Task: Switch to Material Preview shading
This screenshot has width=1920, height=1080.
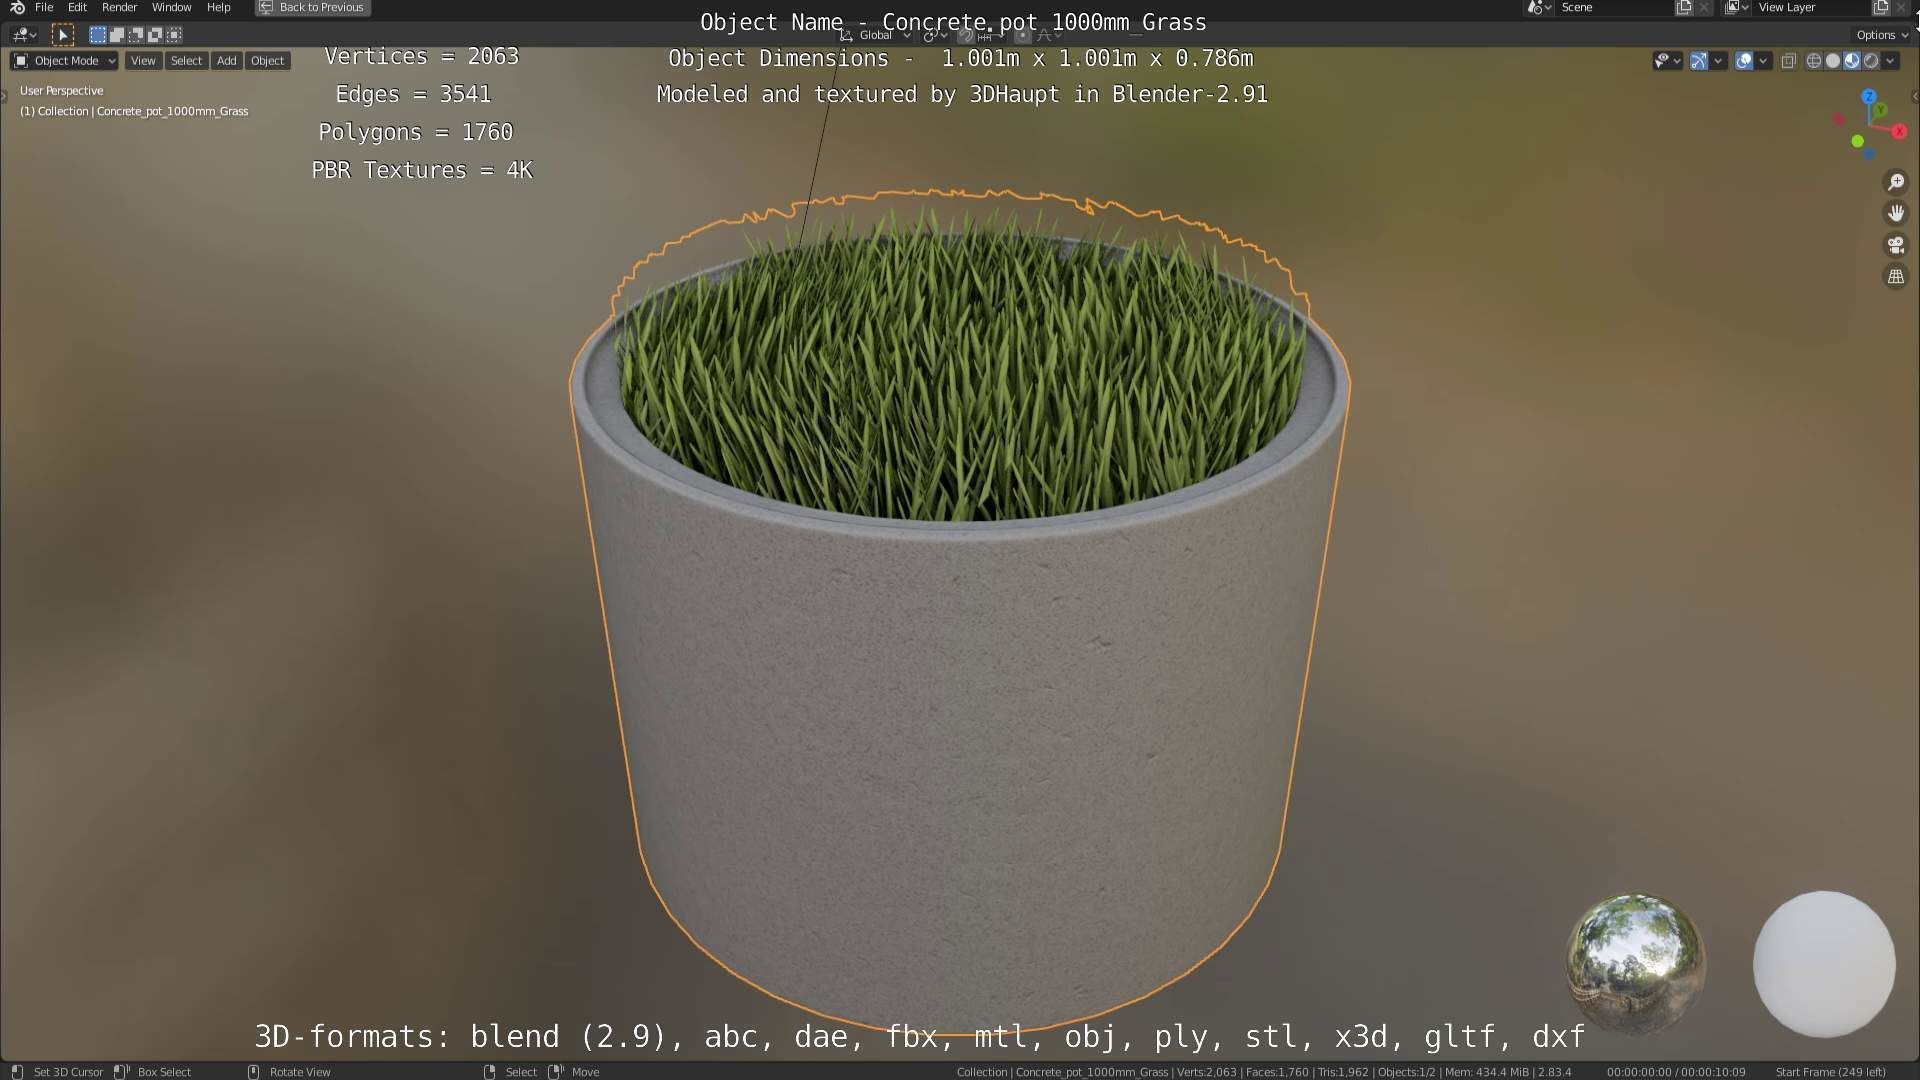Action: (1852, 61)
